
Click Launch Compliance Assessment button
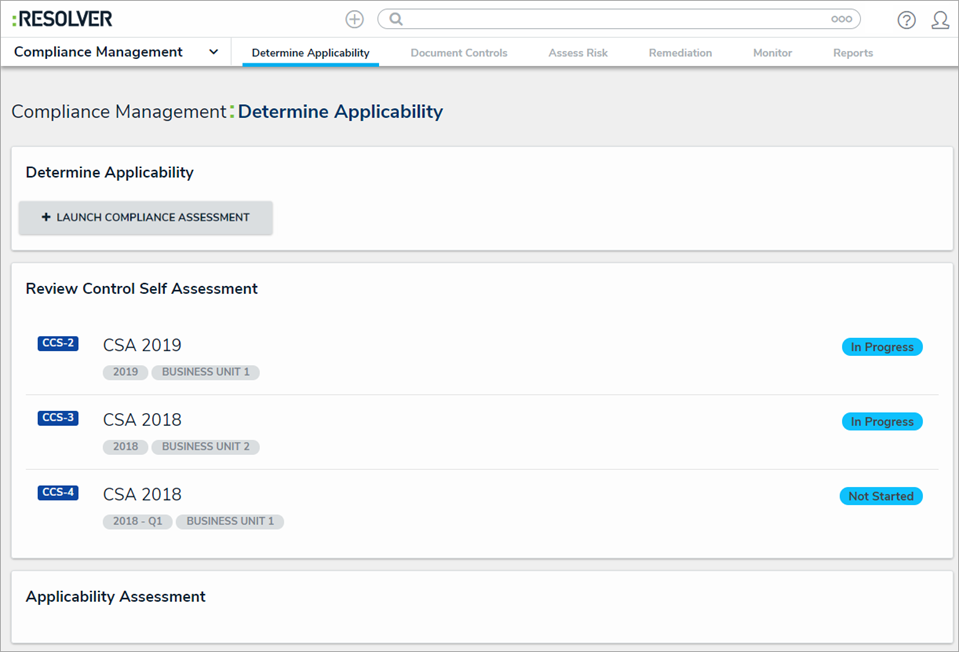(146, 217)
